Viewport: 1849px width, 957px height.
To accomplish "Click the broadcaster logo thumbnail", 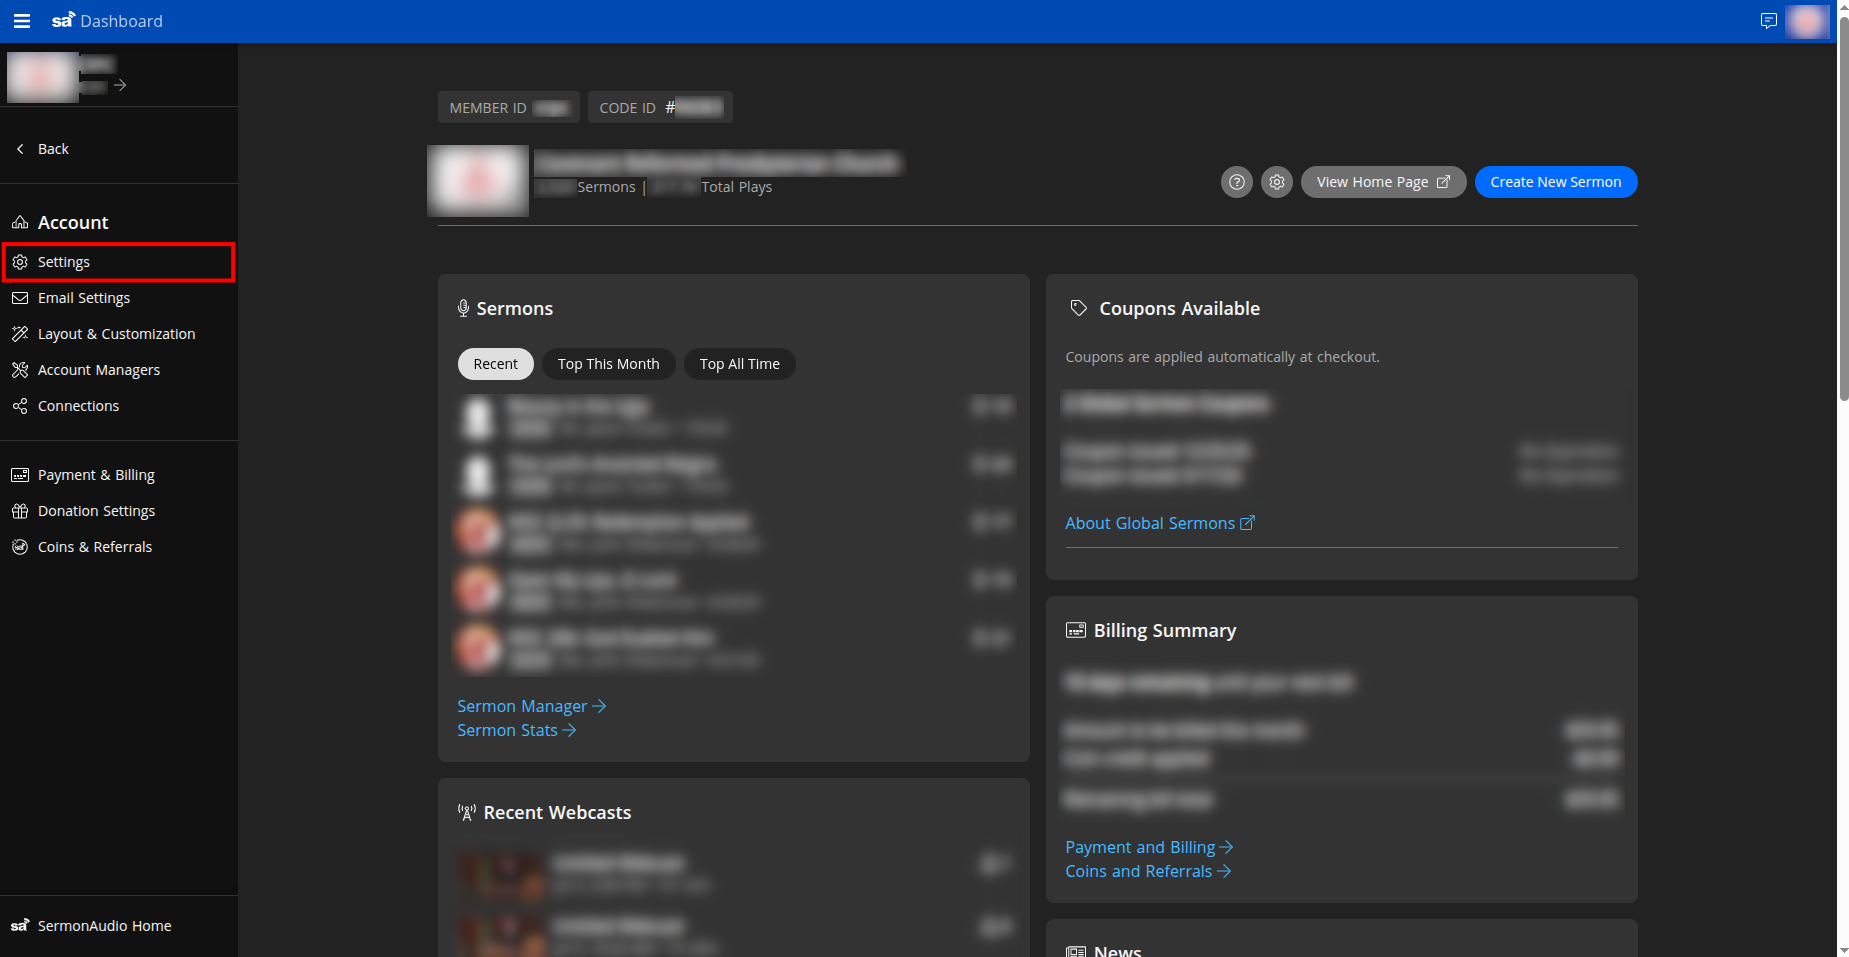I will coord(478,181).
